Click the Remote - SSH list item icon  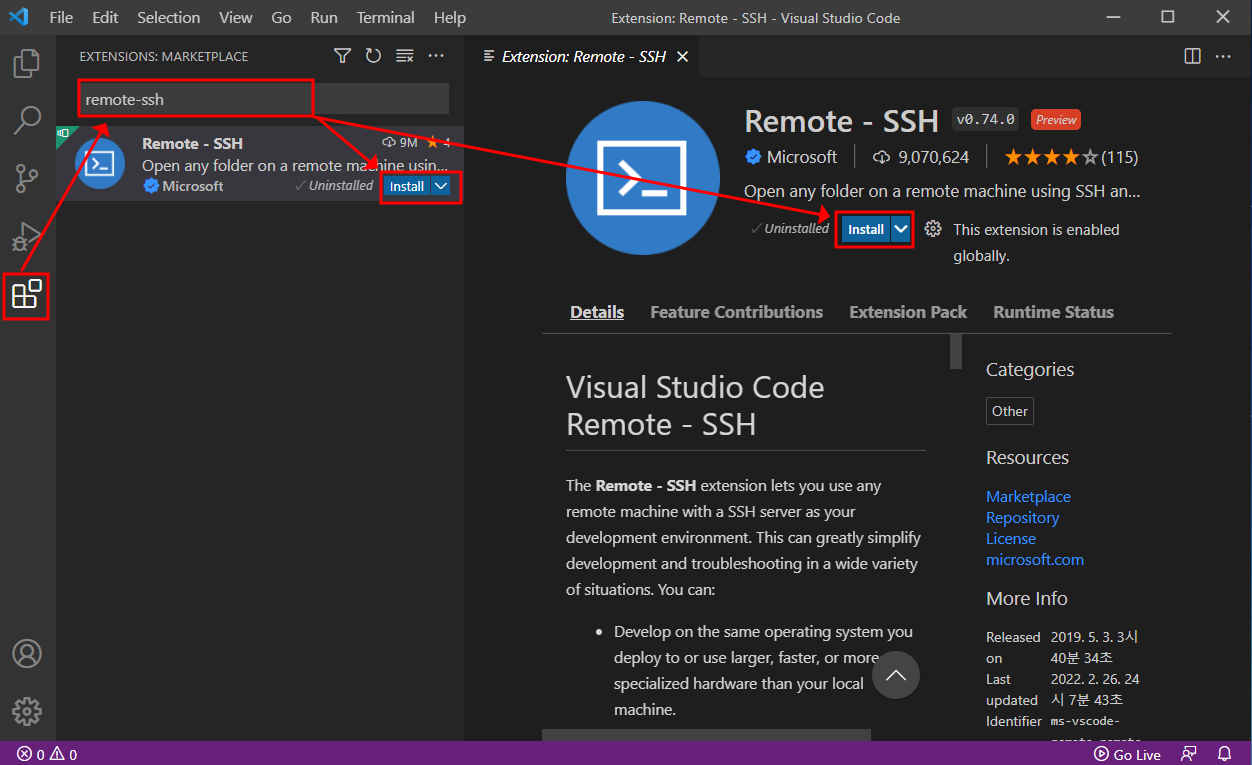point(100,163)
